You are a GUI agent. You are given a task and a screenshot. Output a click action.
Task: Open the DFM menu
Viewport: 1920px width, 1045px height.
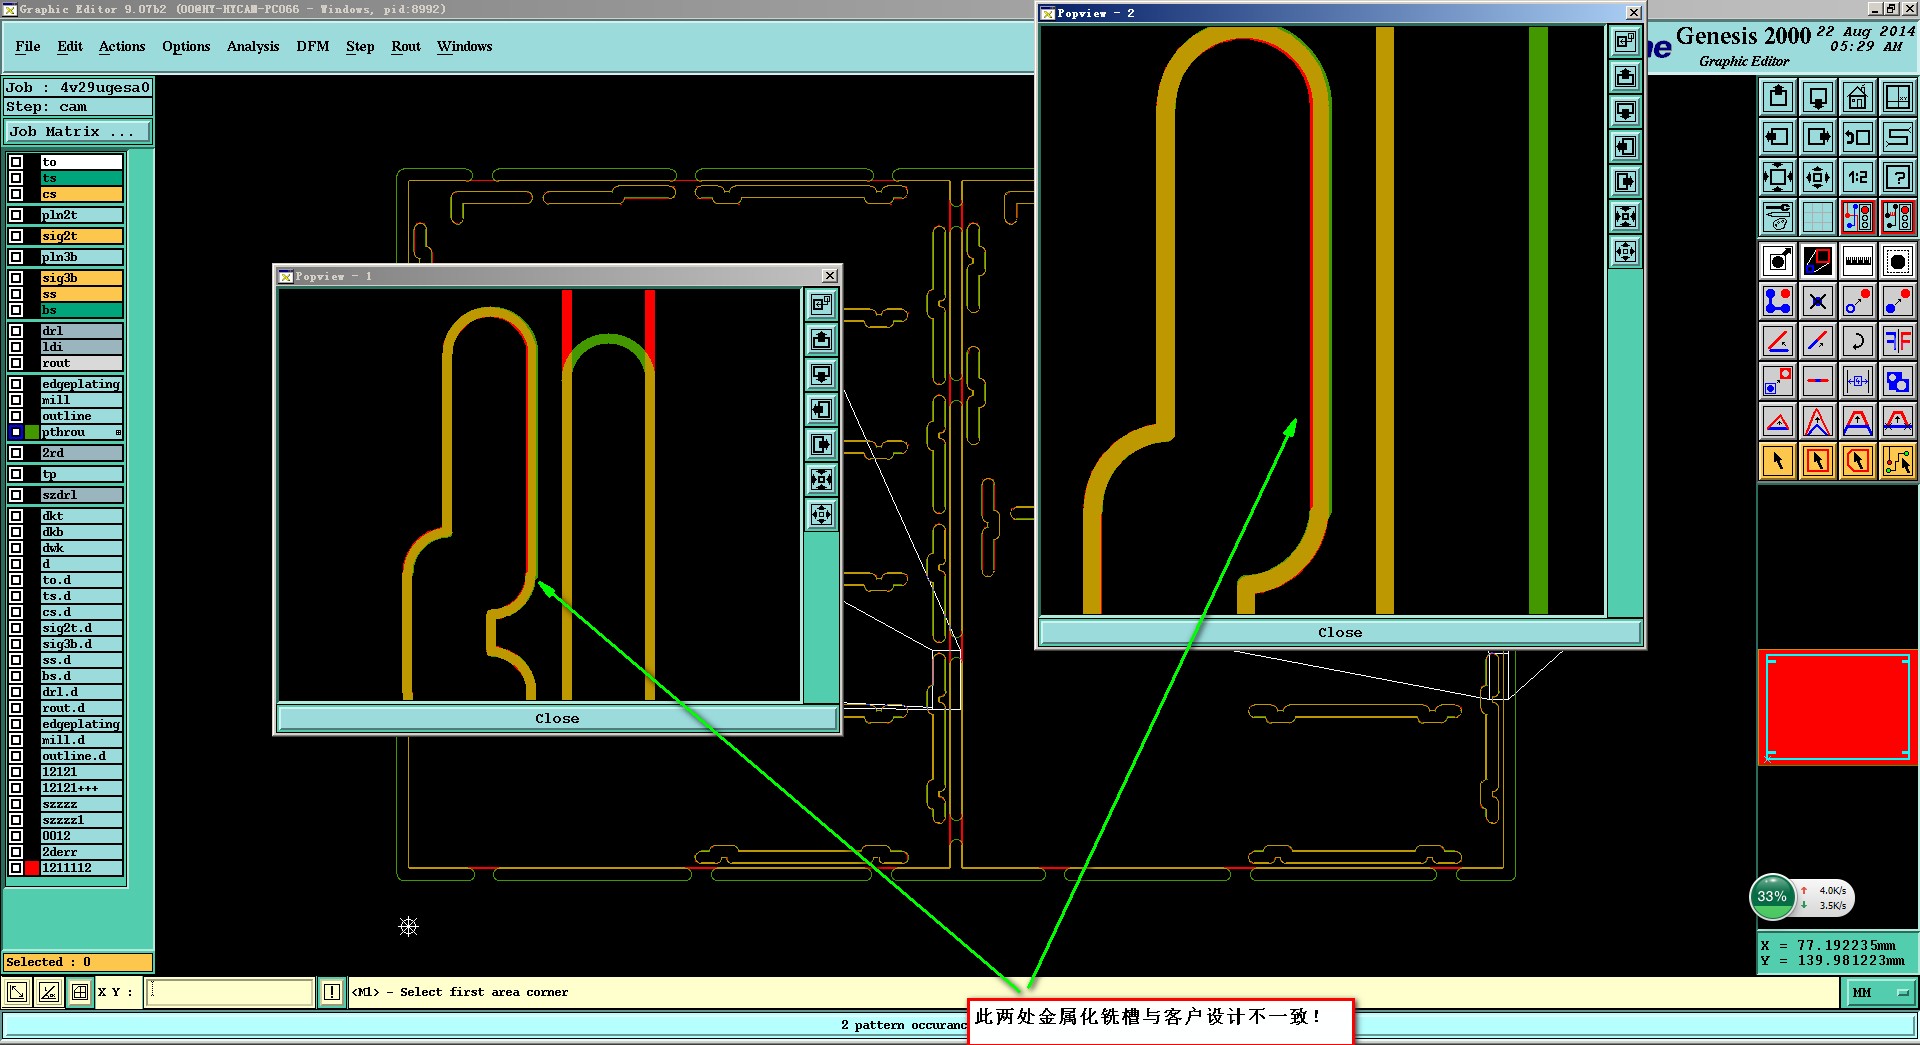[313, 46]
